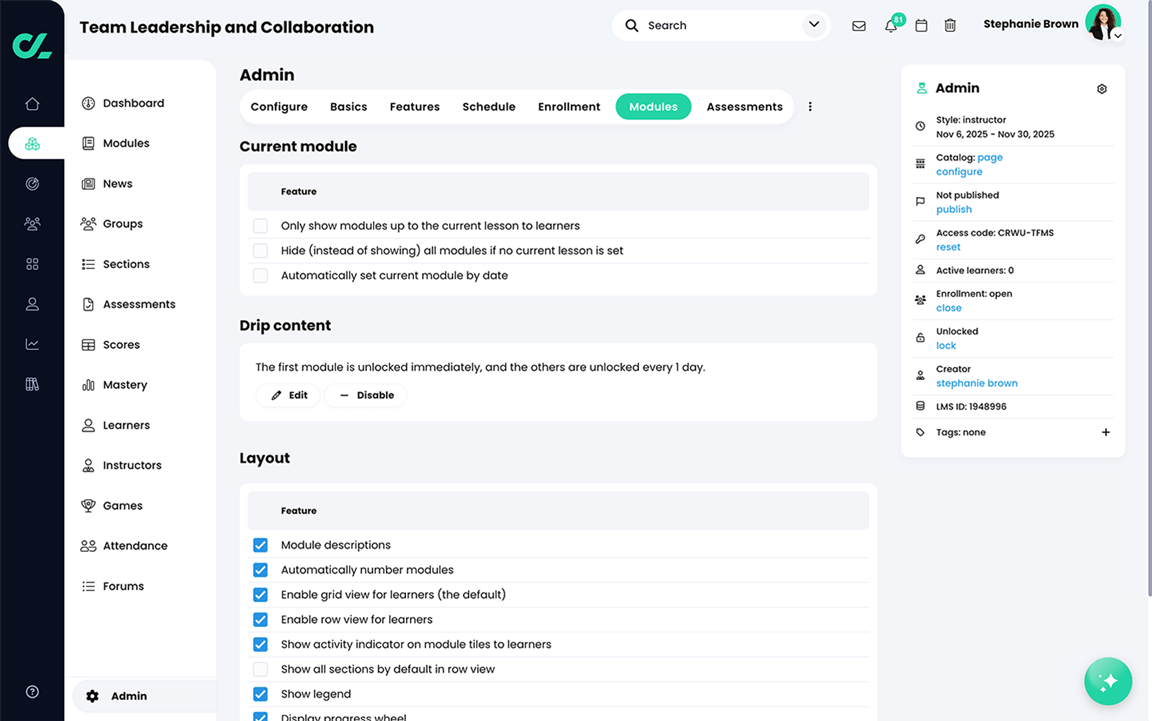This screenshot has width=1152, height=721.
Task: Open the Schedule tab
Action: coord(488,106)
